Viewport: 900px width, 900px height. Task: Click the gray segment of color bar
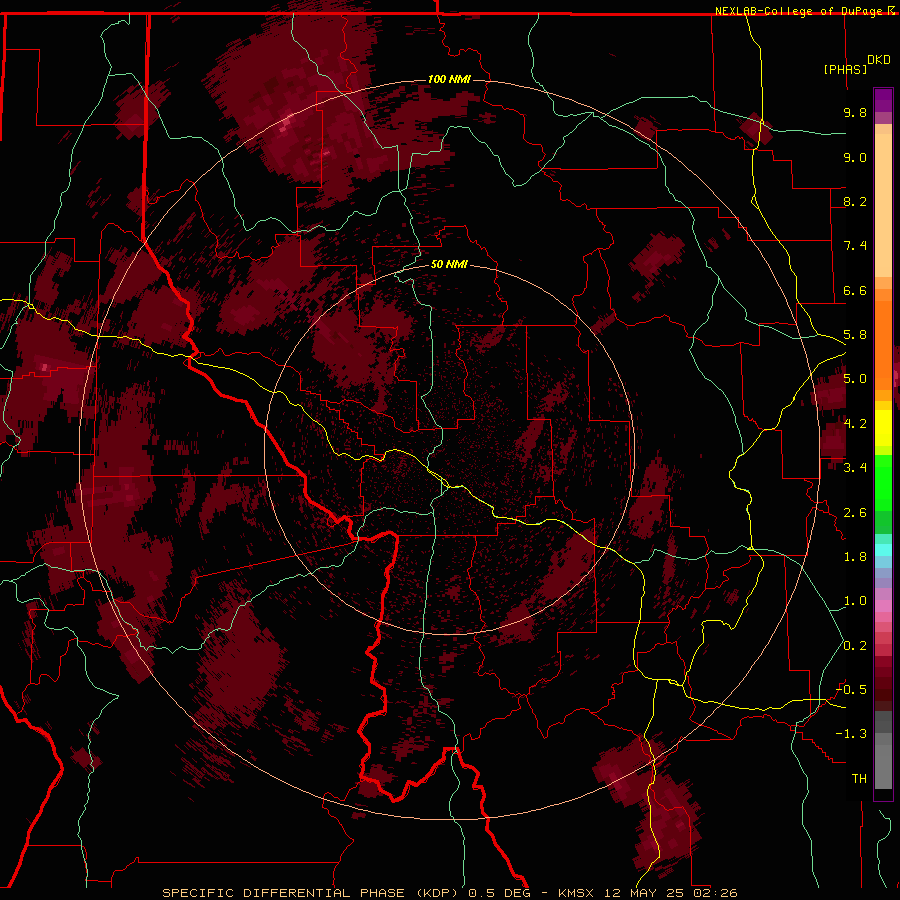pos(883,749)
